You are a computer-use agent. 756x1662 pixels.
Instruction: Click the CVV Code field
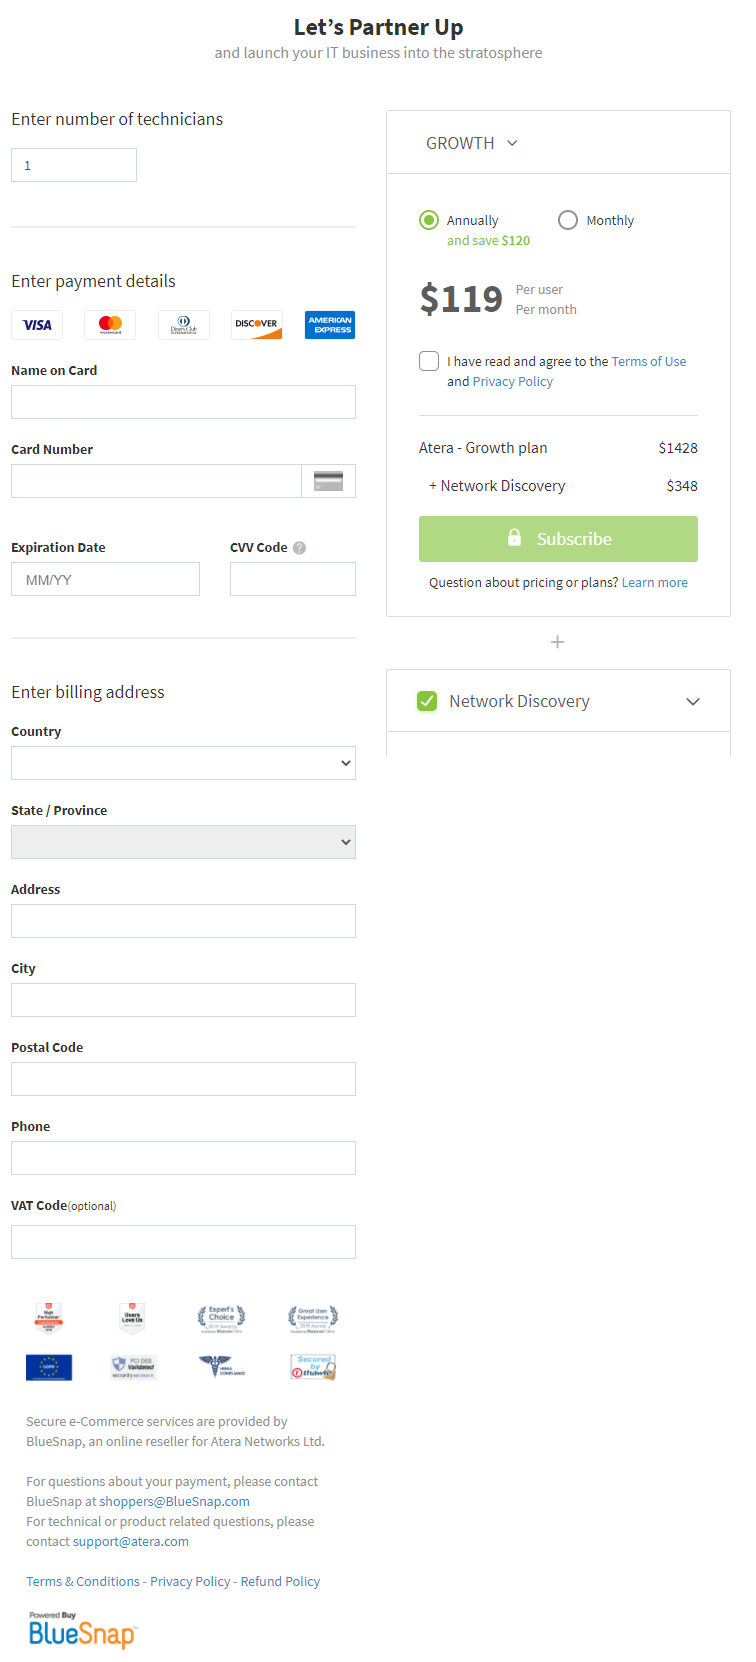click(293, 579)
